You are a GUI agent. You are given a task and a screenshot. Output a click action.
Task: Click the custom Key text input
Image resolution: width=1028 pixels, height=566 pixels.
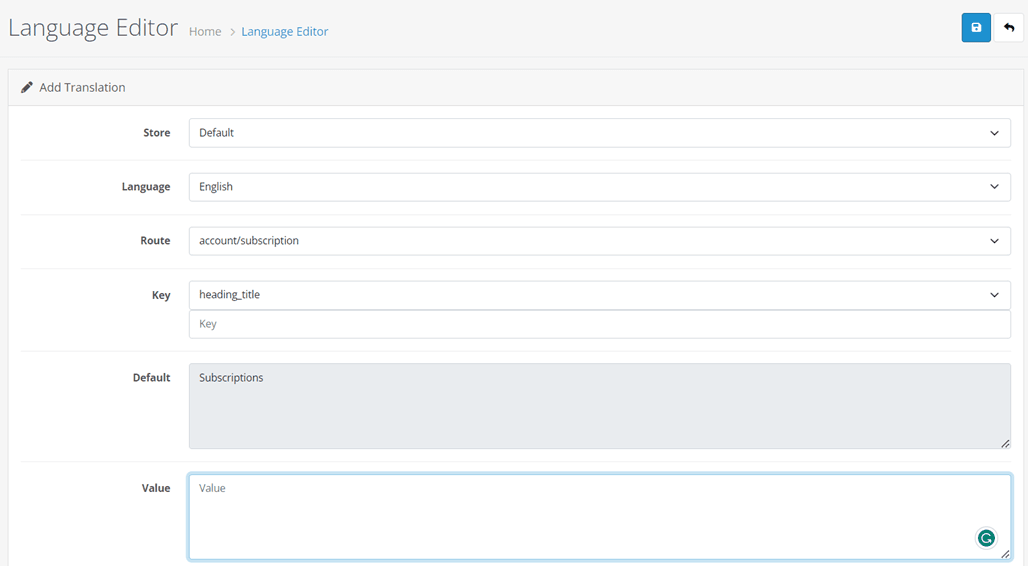[x=599, y=324]
